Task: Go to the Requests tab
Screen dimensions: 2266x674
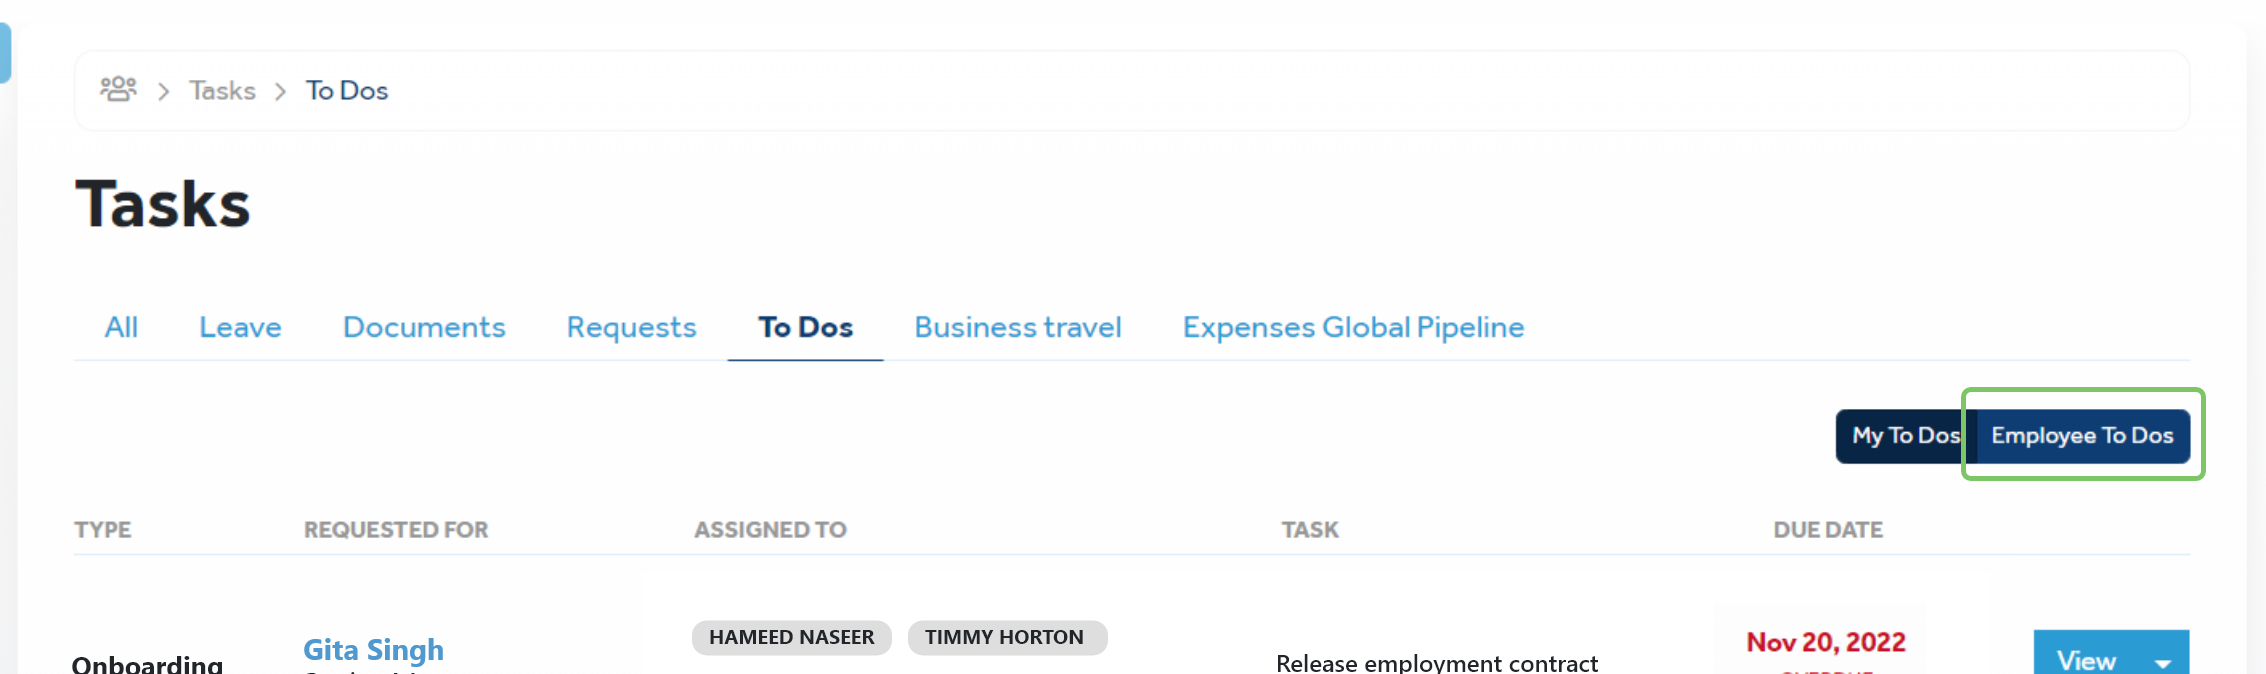Action: point(631,327)
